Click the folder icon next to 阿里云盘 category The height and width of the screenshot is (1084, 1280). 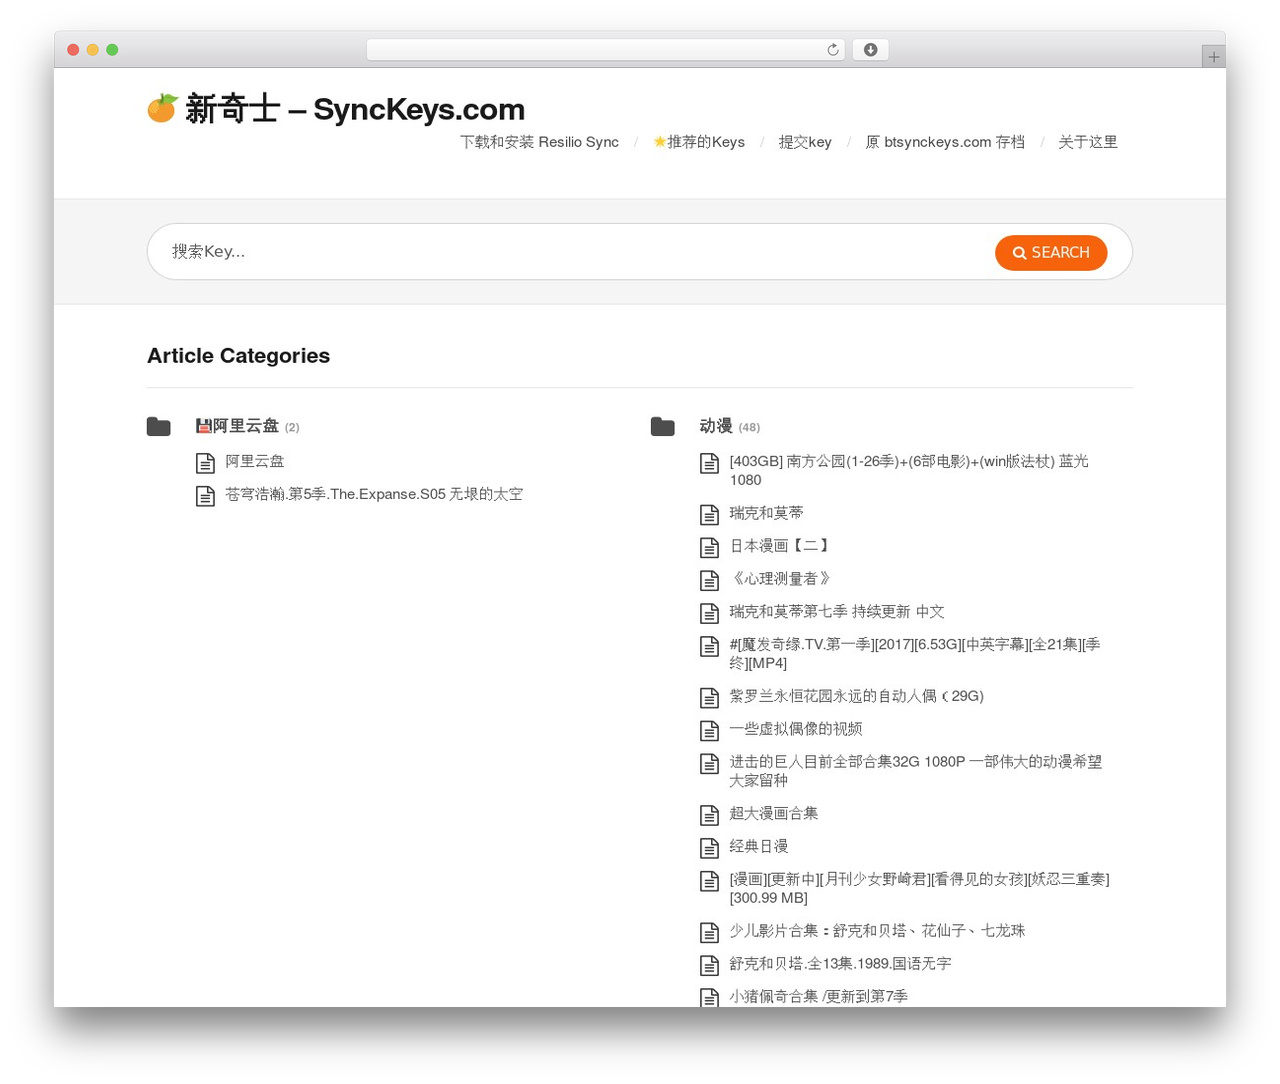pos(159,427)
